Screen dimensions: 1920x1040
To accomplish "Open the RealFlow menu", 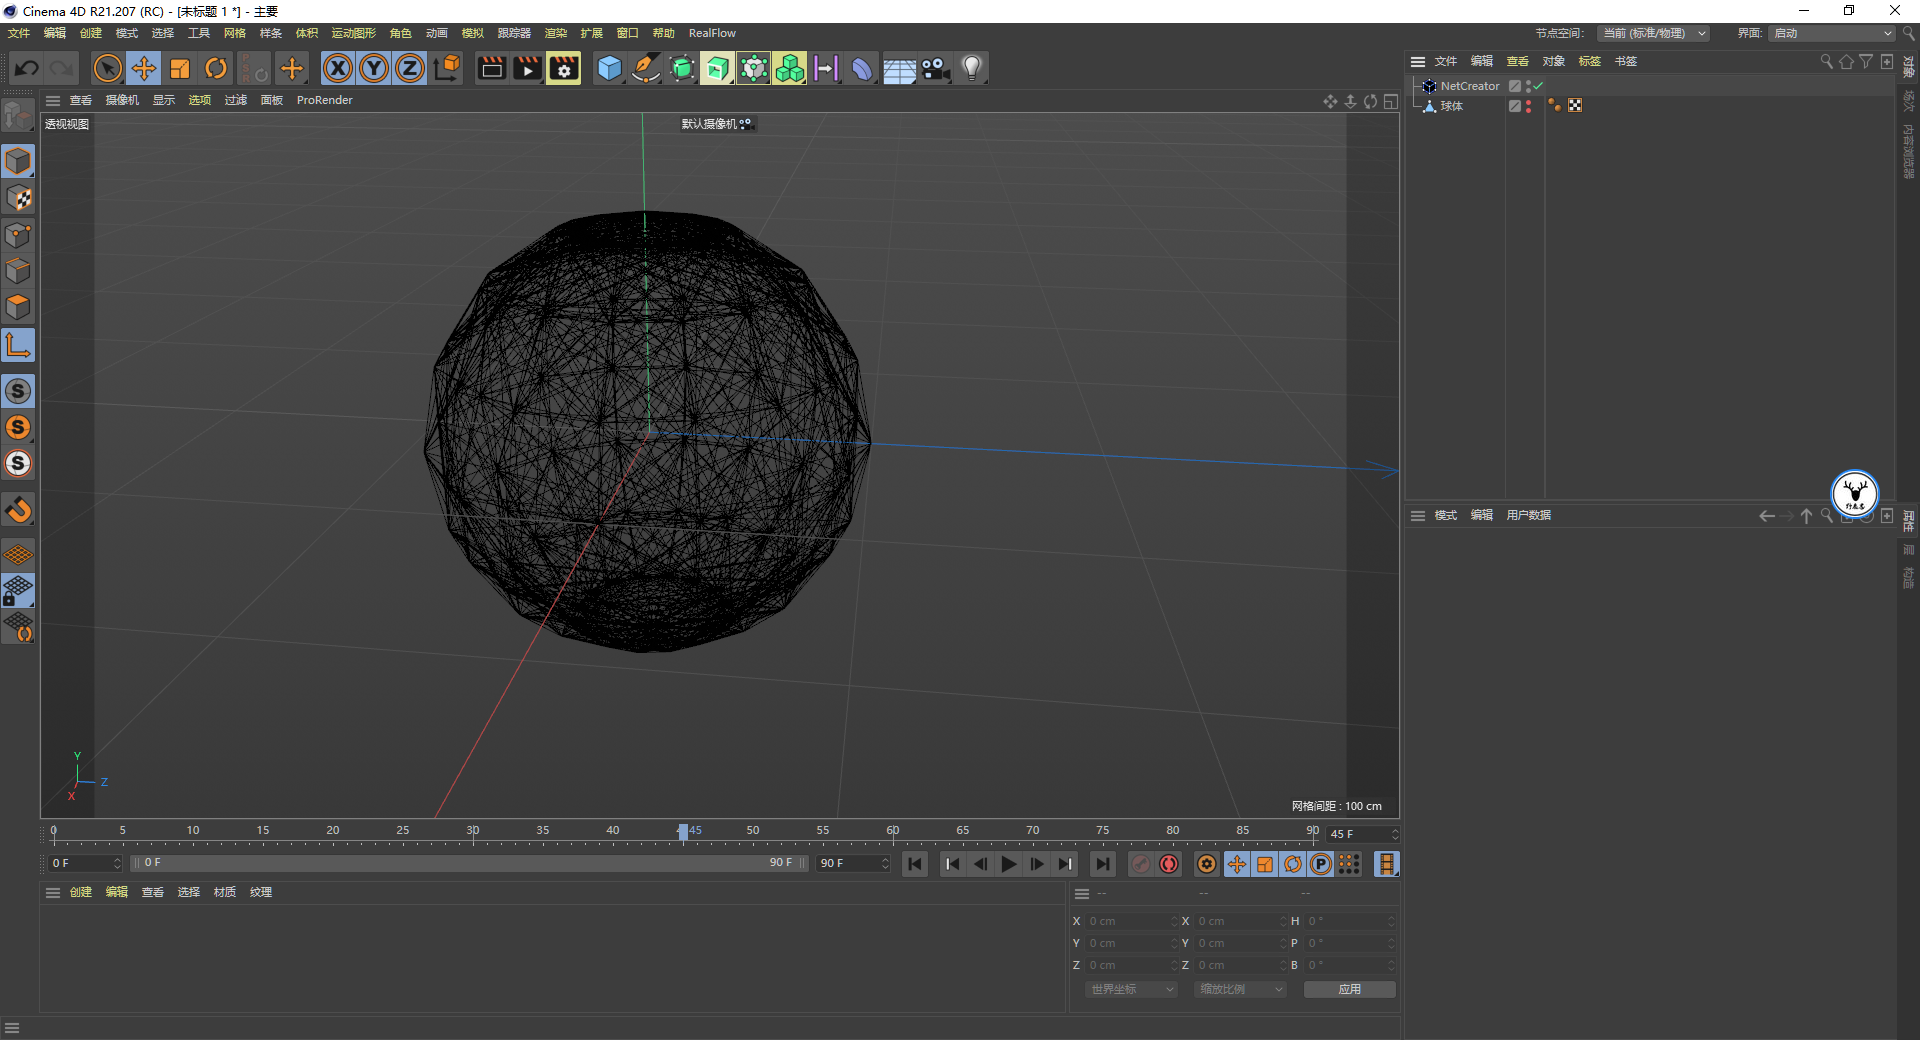I will pos(712,33).
